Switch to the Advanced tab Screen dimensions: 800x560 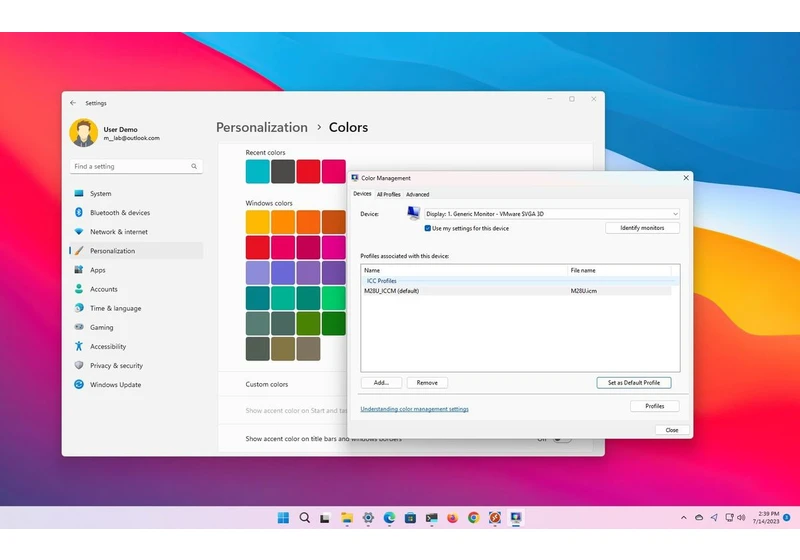[x=417, y=194]
